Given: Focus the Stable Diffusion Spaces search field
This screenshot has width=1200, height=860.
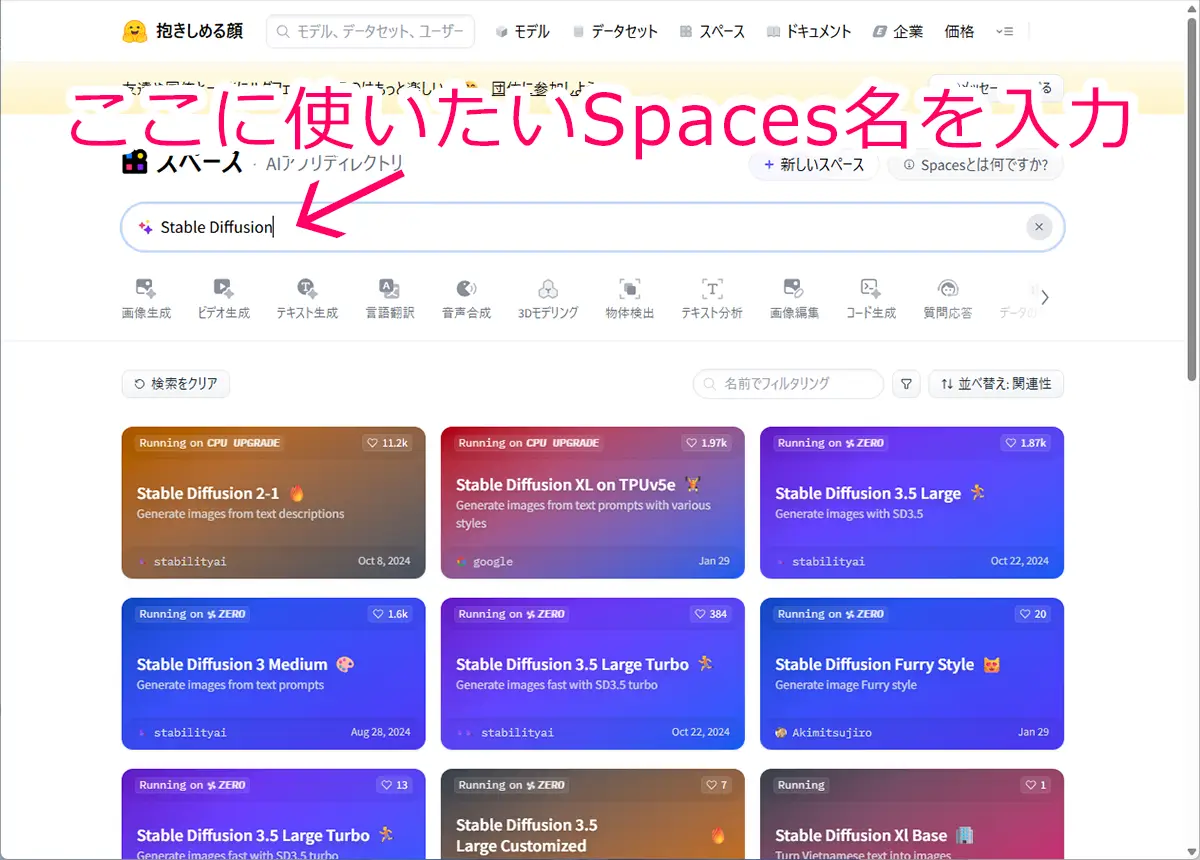Looking at the screenshot, I should (593, 227).
